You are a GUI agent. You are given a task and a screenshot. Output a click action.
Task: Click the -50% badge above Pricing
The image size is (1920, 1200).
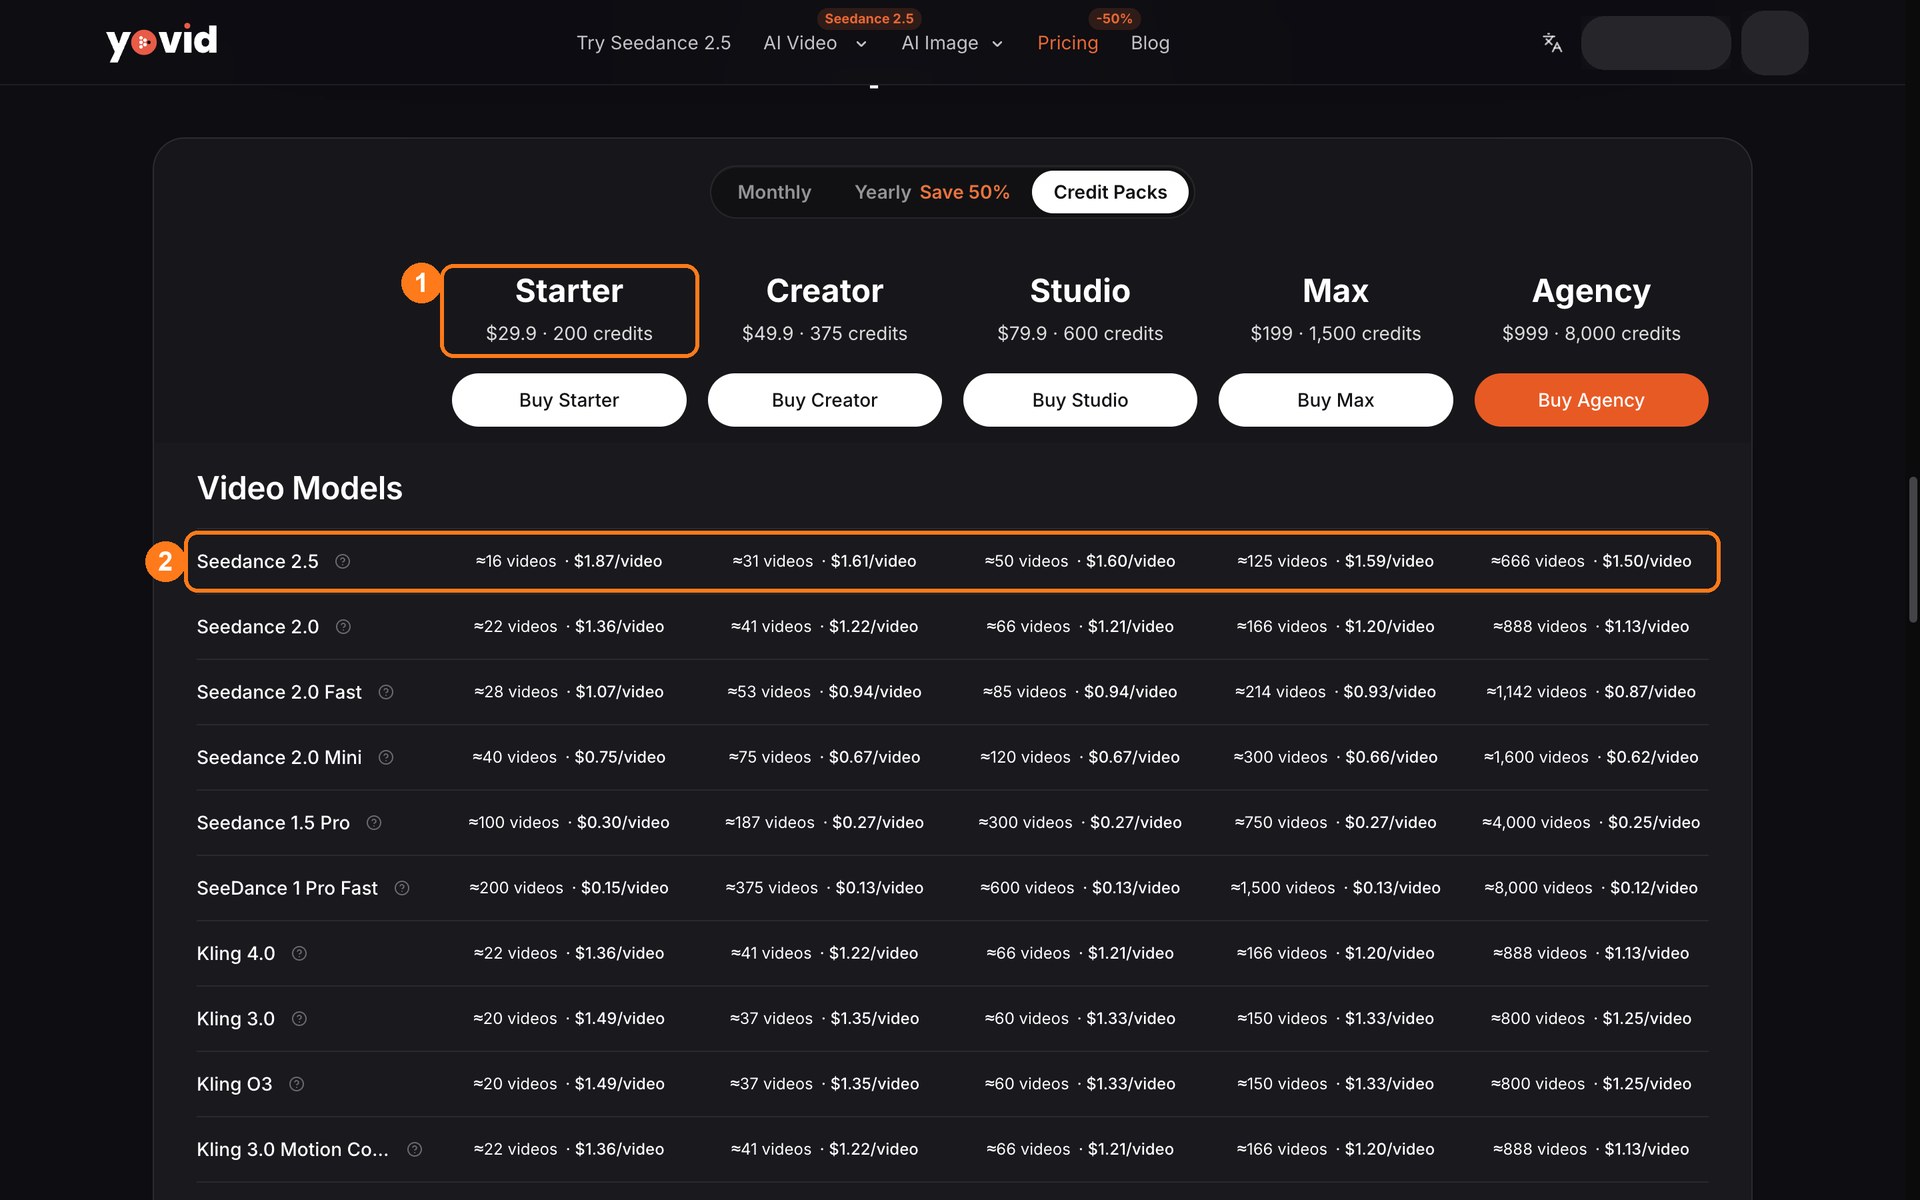[x=1114, y=18]
